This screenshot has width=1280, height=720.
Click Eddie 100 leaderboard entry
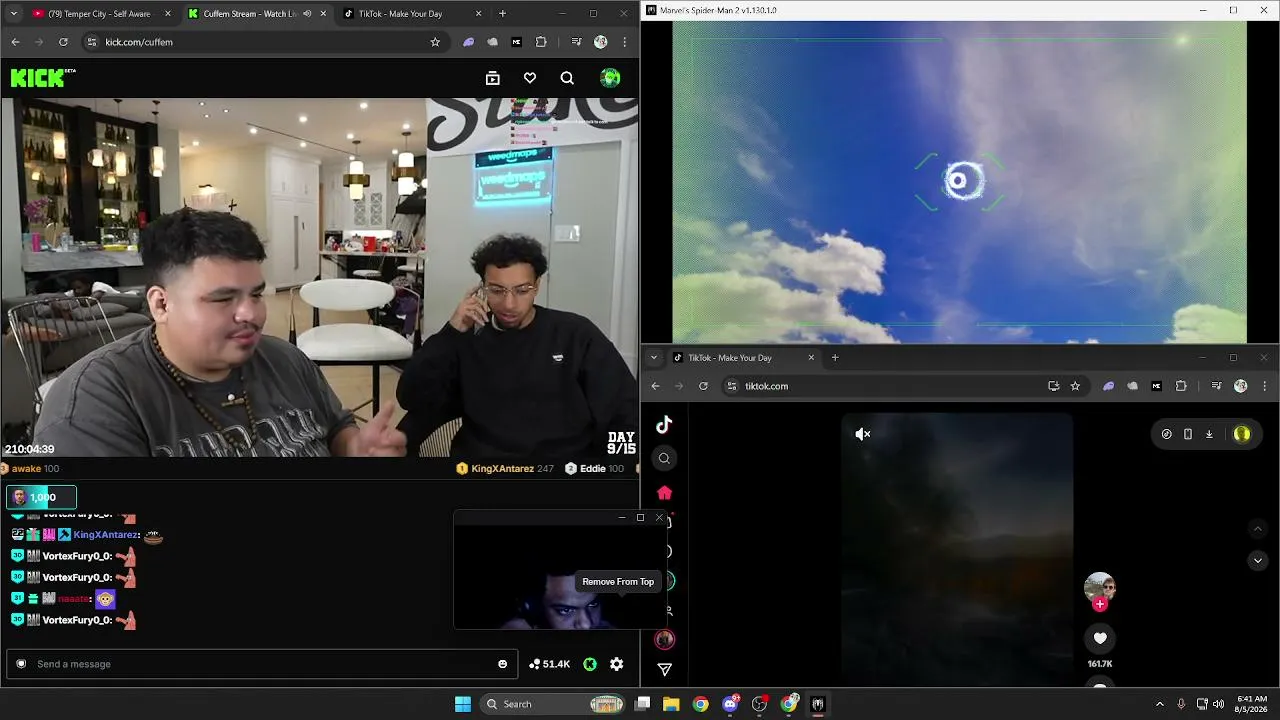tap(594, 468)
